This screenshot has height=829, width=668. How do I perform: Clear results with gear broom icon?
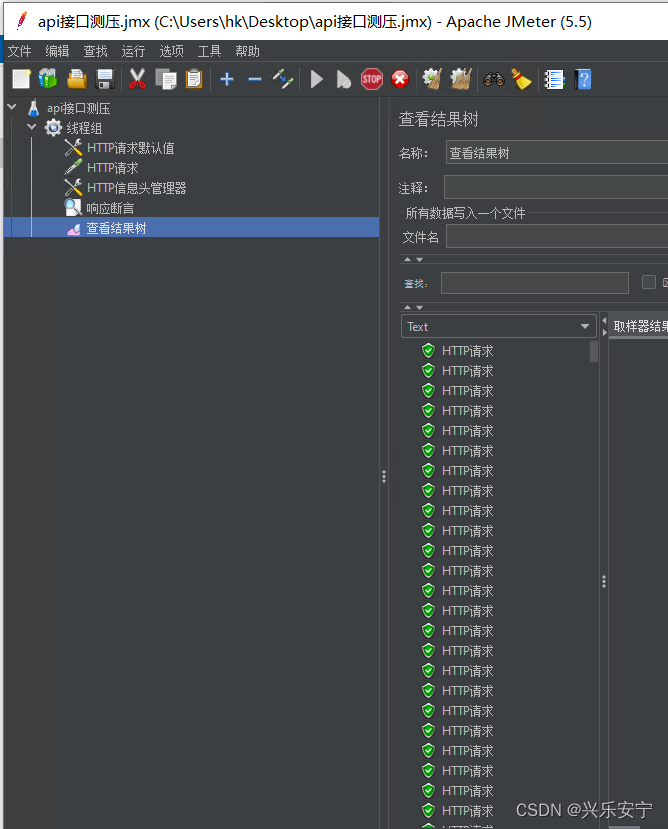coord(432,79)
